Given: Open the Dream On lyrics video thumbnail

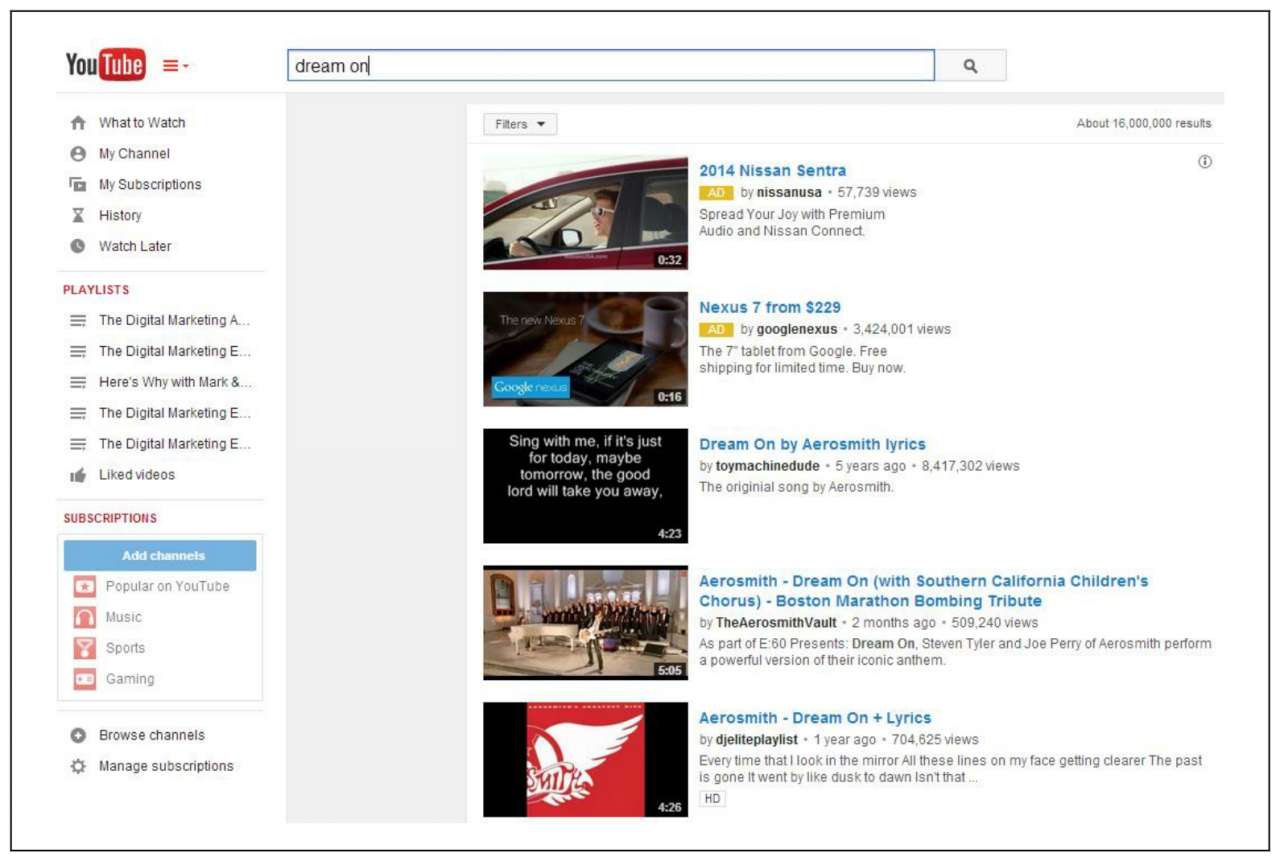Looking at the screenshot, I should click(x=586, y=486).
